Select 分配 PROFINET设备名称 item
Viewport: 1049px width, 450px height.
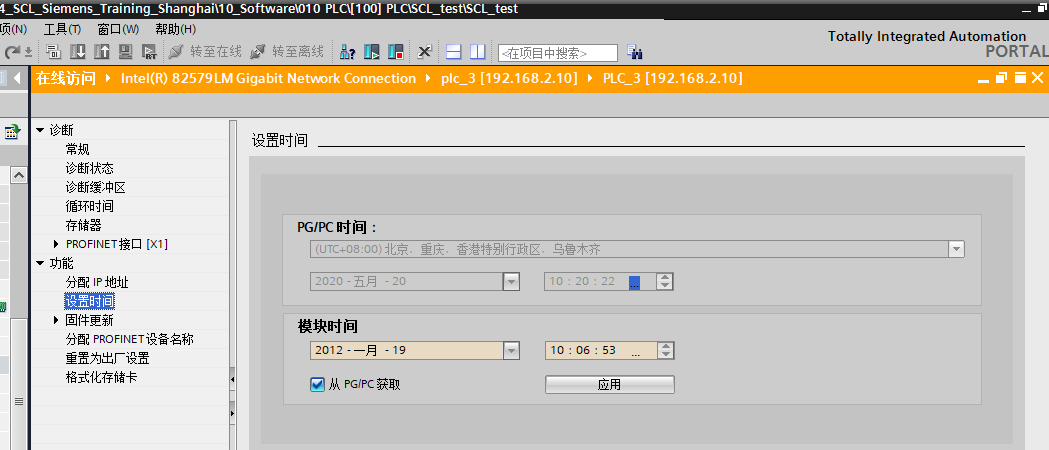pos(129,339)
